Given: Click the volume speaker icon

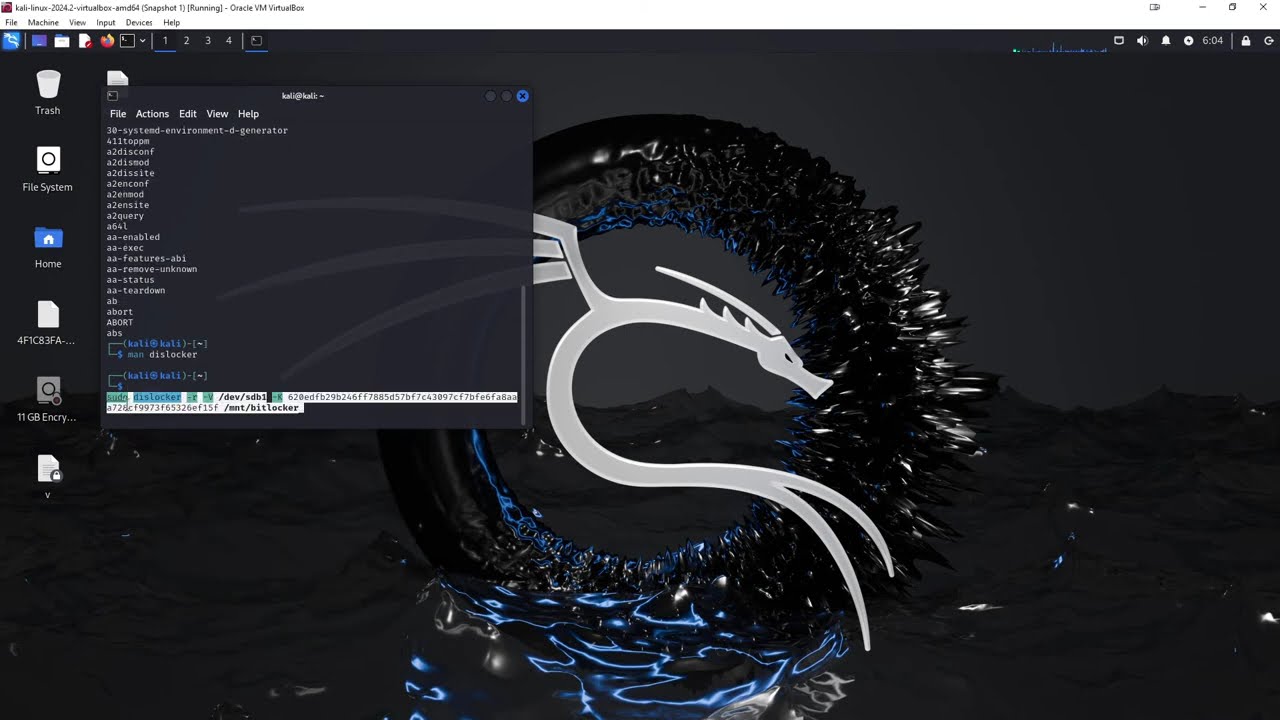Looking at the screenshot, I should [1142, 41].
